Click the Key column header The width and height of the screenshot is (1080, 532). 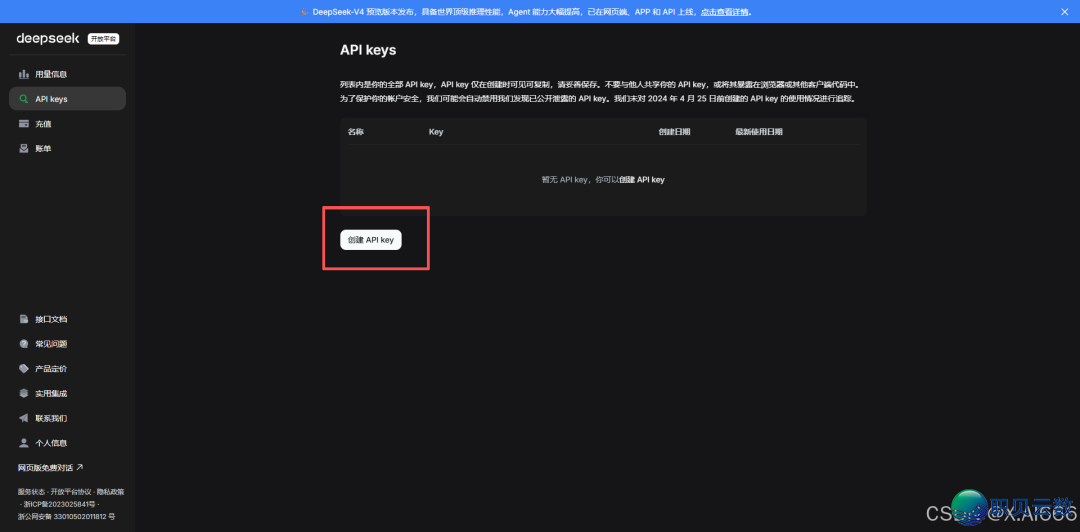[436, 132]
